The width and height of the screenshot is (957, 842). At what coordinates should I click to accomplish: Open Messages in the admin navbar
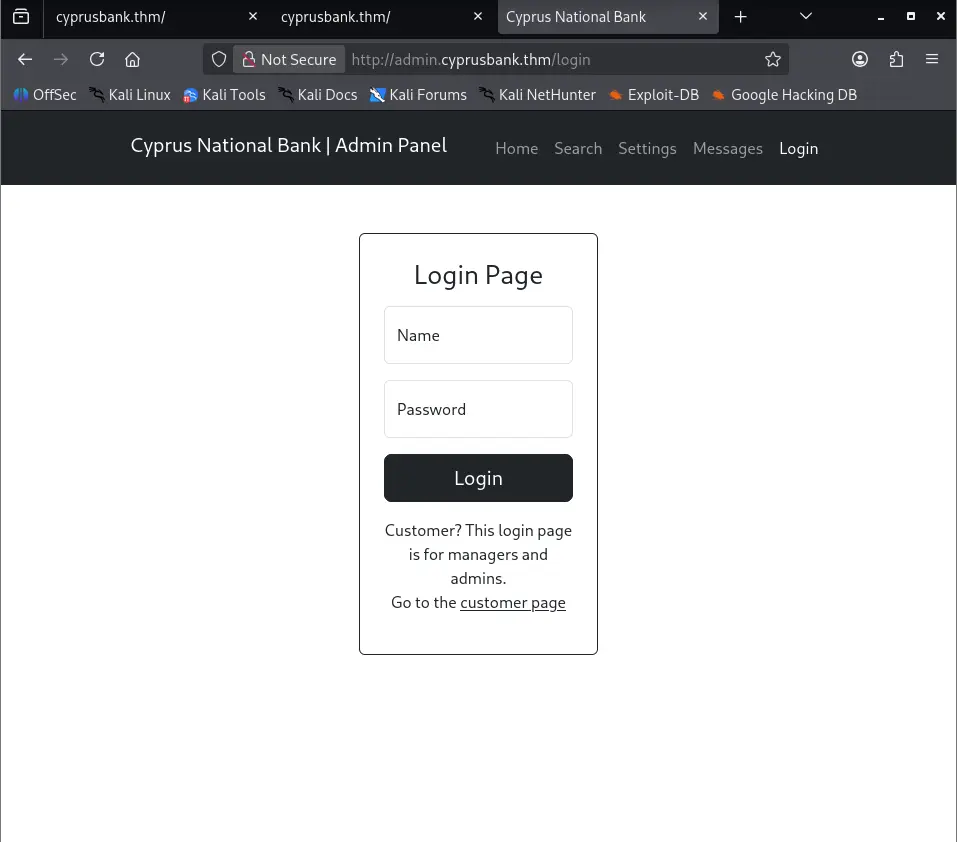click(x=727, y=148)
